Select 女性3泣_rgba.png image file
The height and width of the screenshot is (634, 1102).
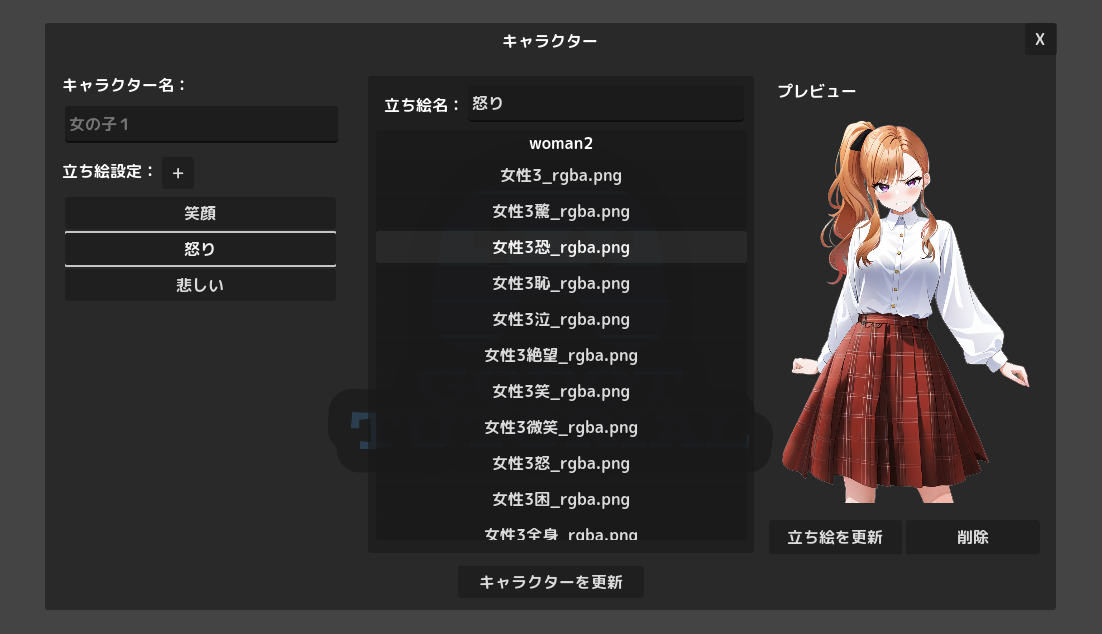point(560,320)
